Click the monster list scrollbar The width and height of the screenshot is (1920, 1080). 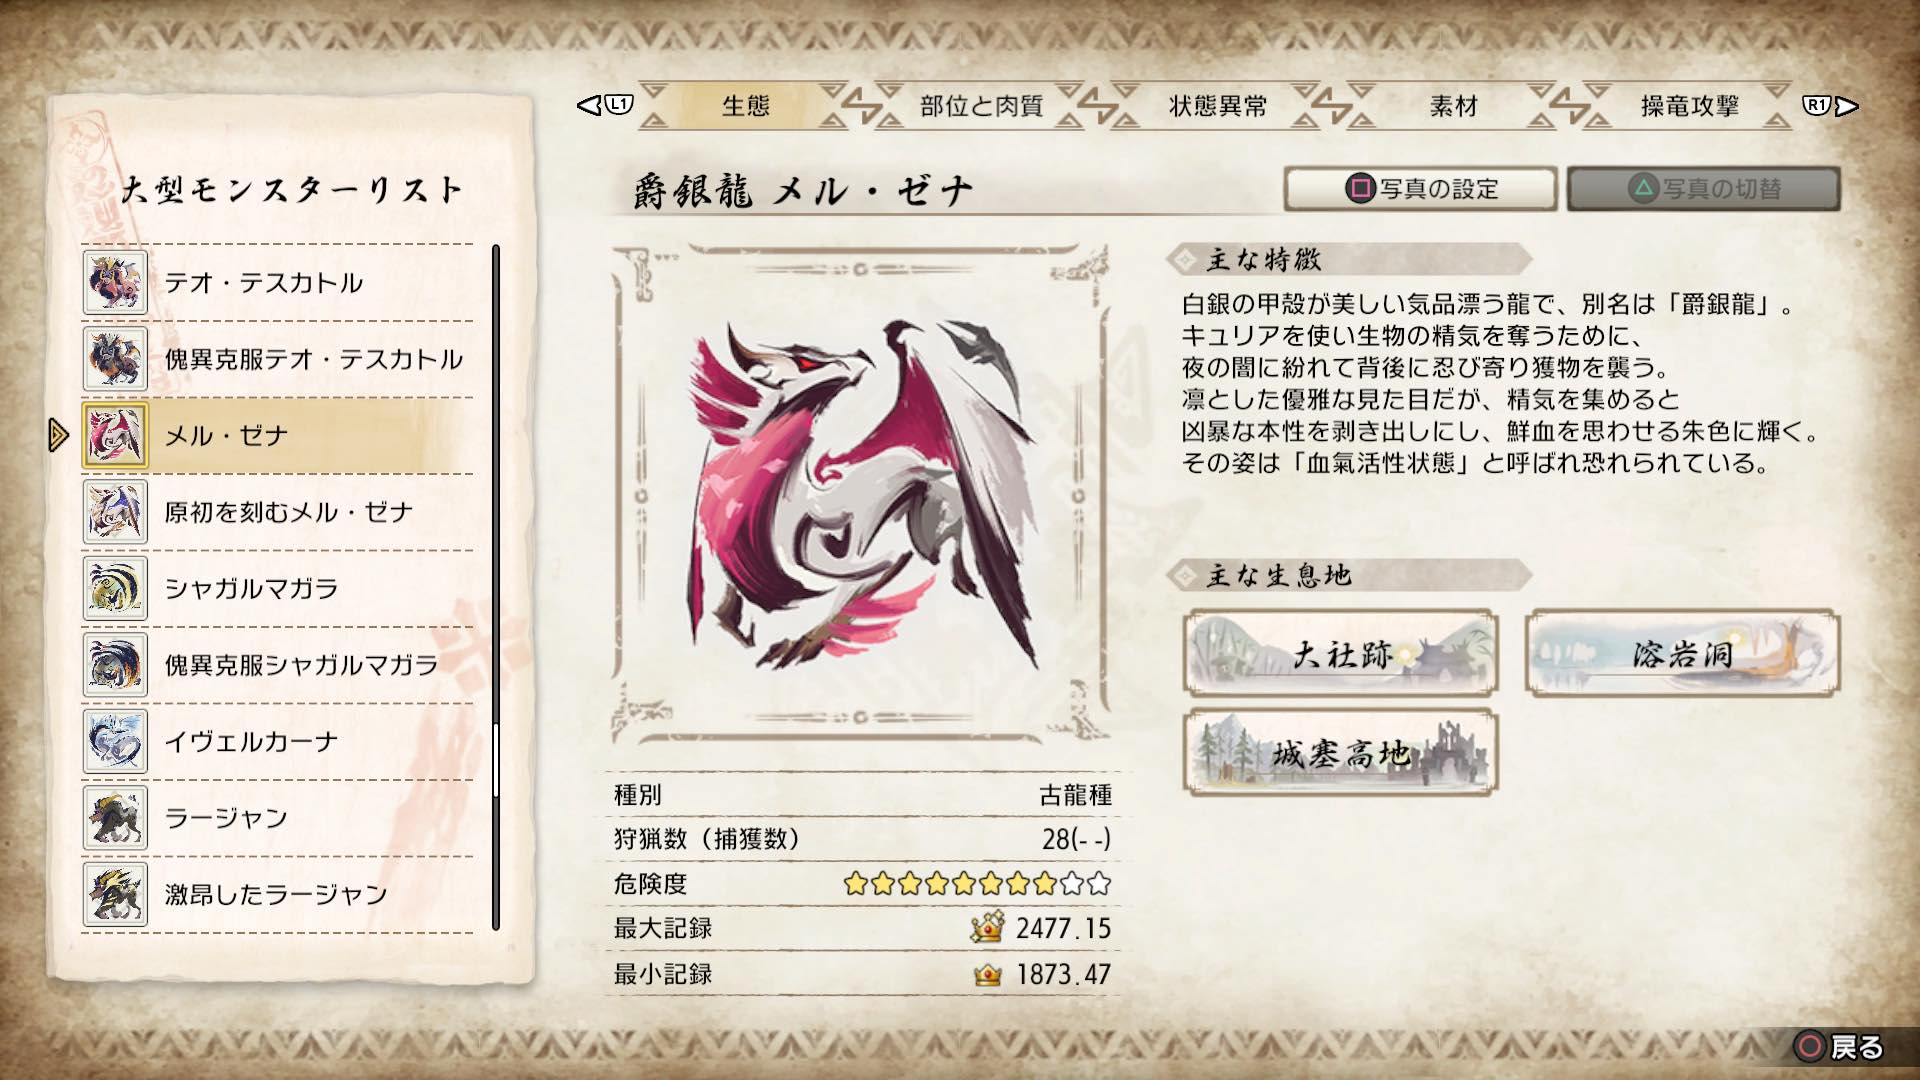coord(496,588)
